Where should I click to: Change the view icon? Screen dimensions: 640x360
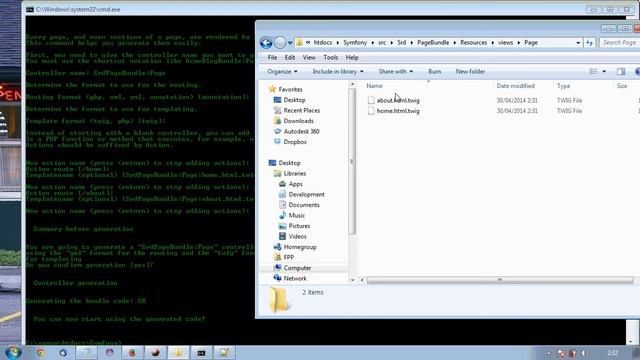pyautogui.click(x=593, y=71)
